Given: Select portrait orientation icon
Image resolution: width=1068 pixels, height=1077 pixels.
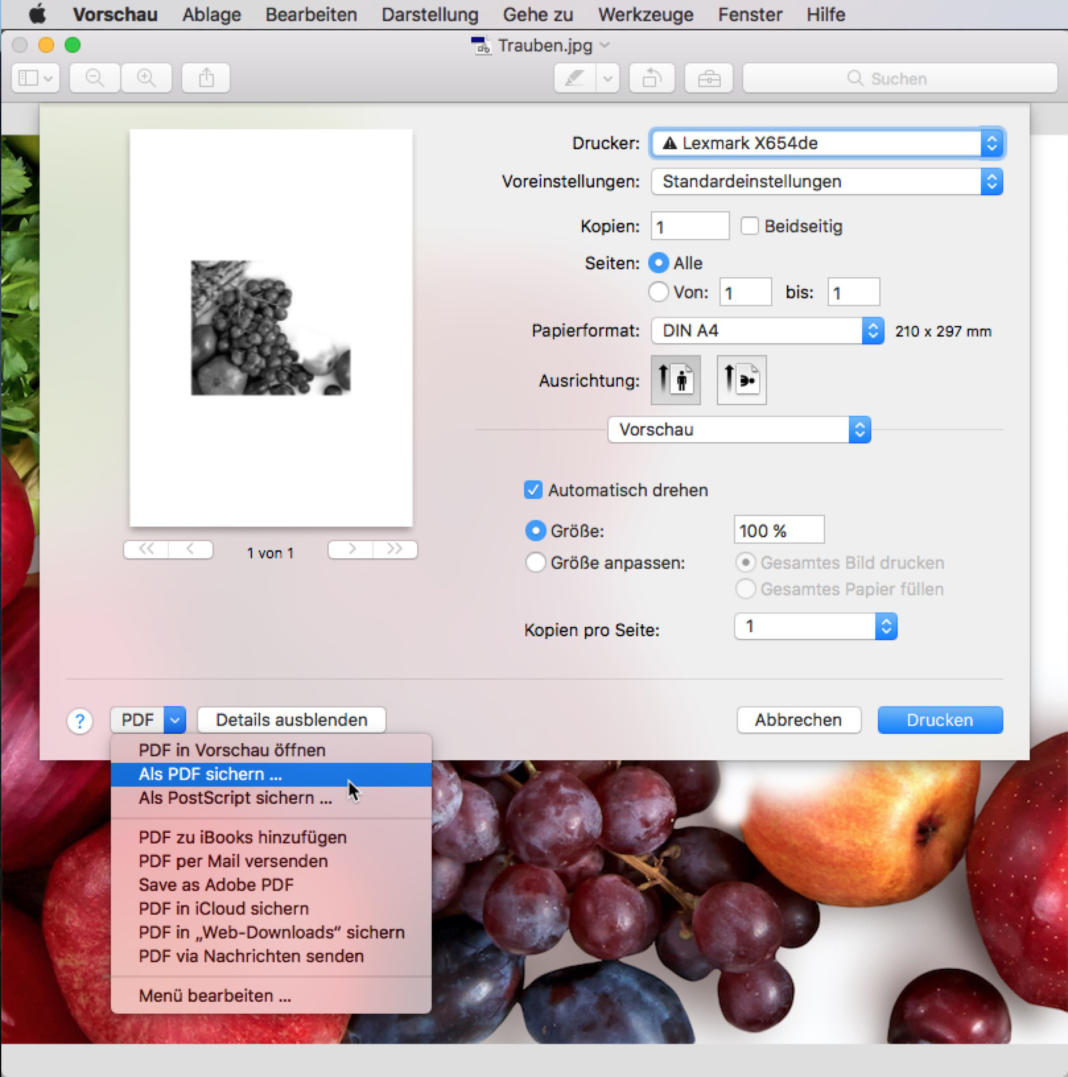Looking at the screenshot, I should (675, 380).
